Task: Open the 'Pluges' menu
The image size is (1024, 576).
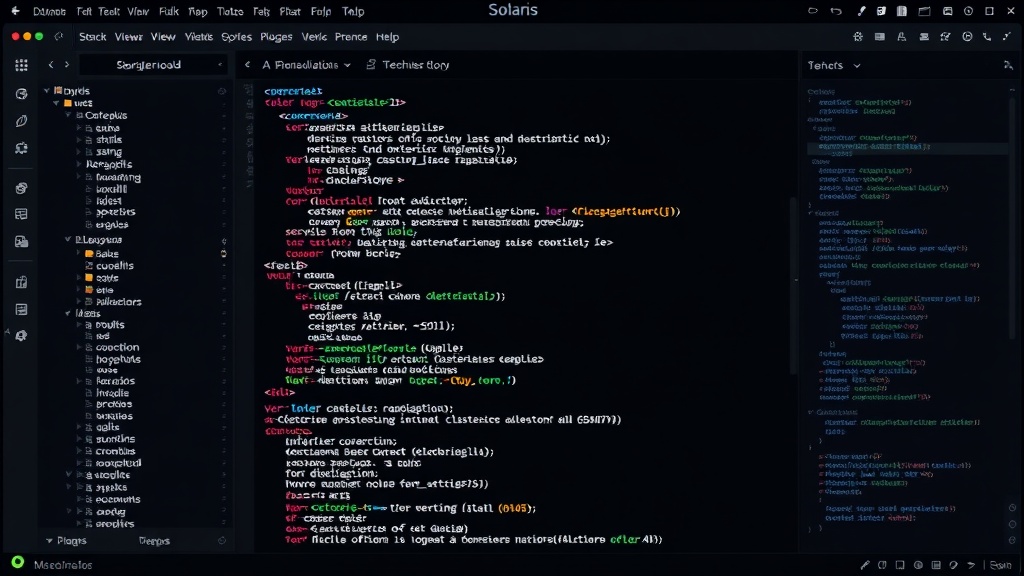Action: pyautogui.click(x=276, y=37)
